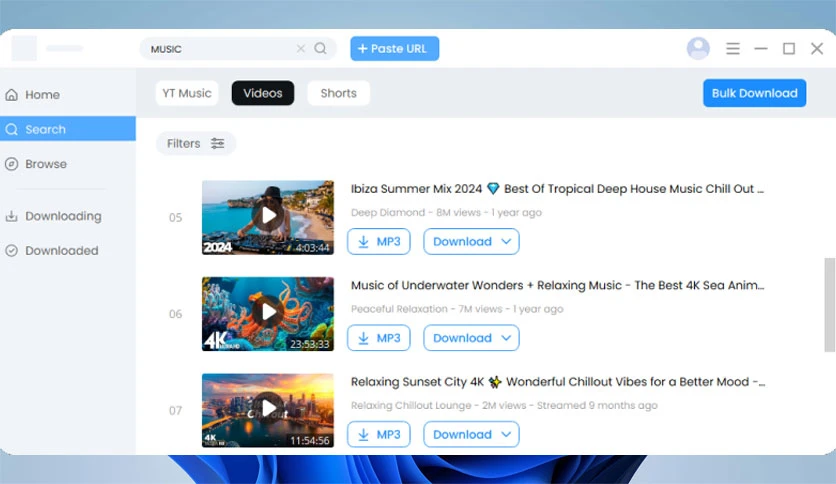Click the Filters slider icon
Screen dimensions: 836x484
[217, 143]
